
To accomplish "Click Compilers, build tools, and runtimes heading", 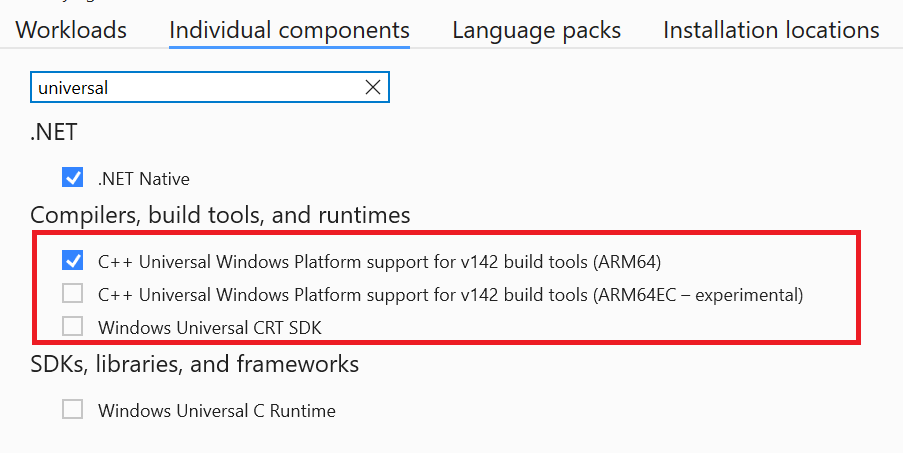I will [220, 215].
